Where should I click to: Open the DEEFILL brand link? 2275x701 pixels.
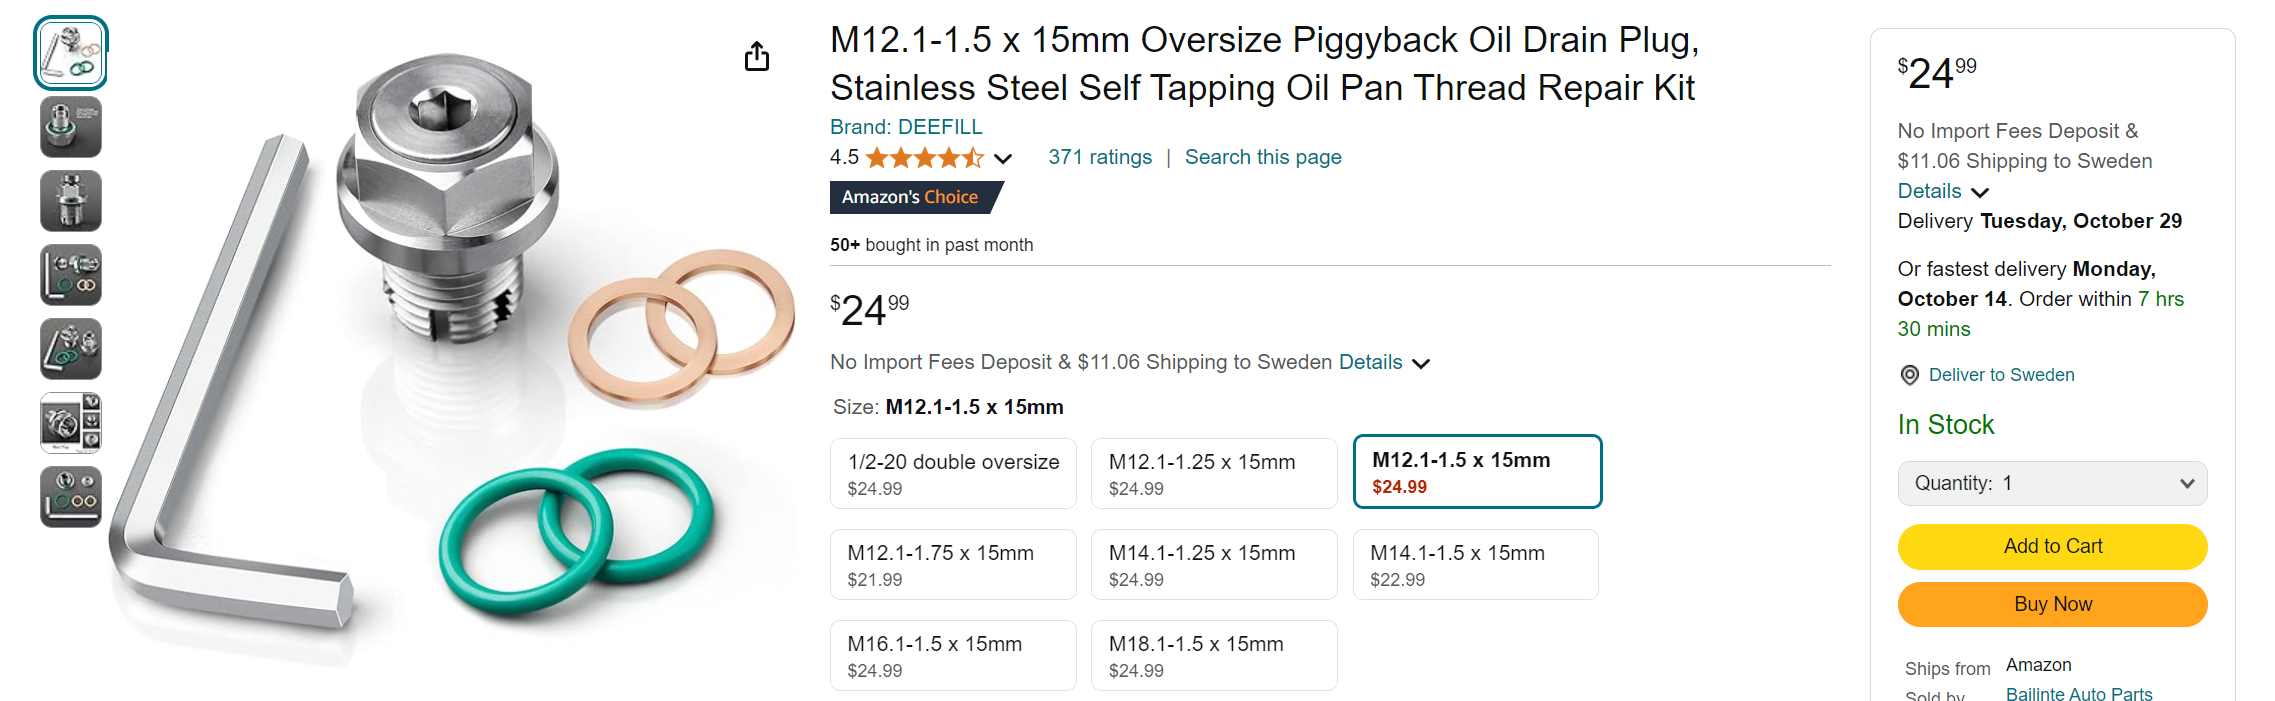(906, 127)
